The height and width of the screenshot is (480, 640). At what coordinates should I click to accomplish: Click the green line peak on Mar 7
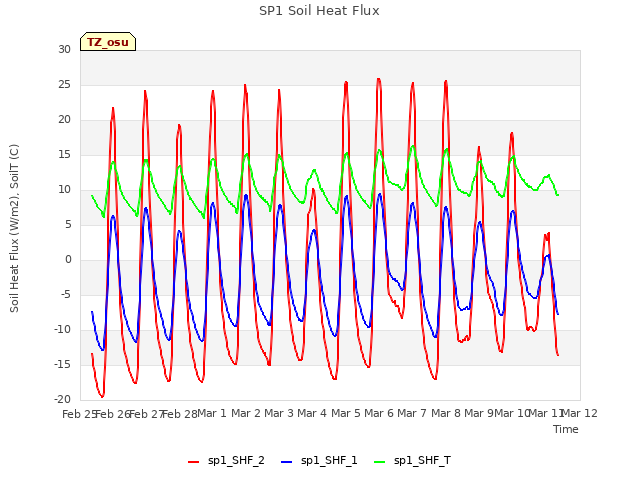click(413, 146)
